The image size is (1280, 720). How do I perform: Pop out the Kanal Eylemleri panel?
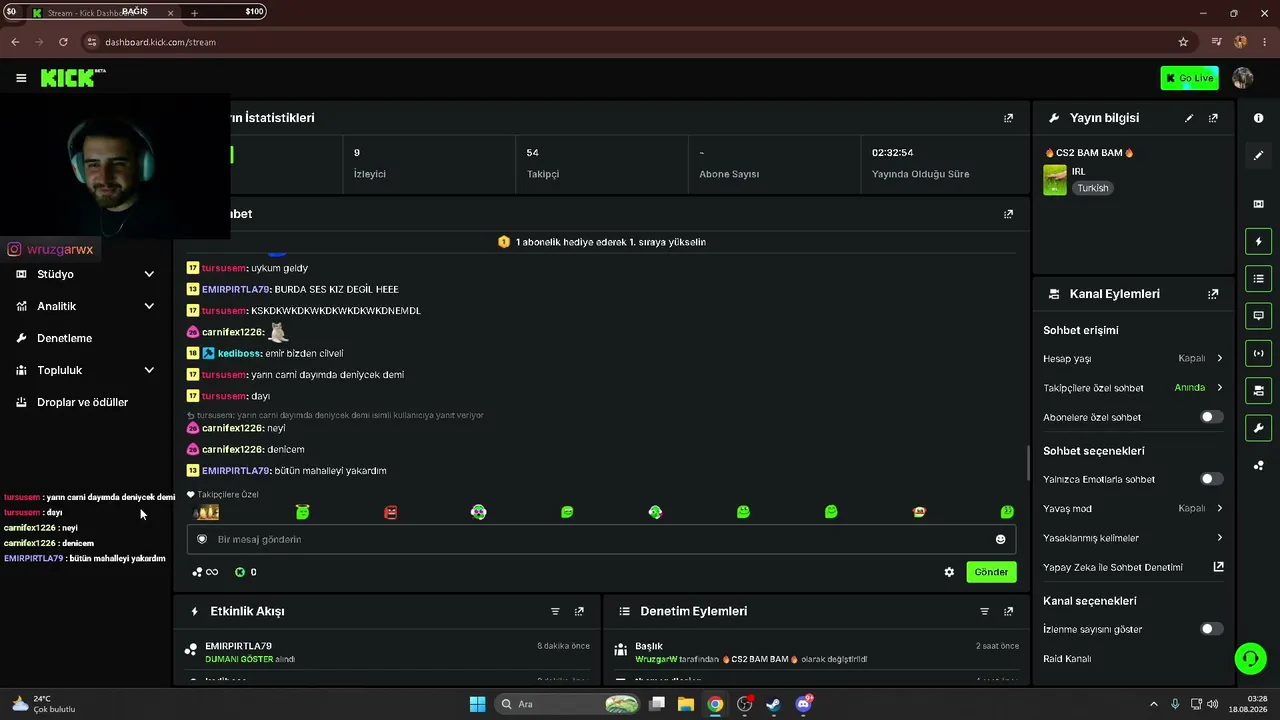[1213, 294]
